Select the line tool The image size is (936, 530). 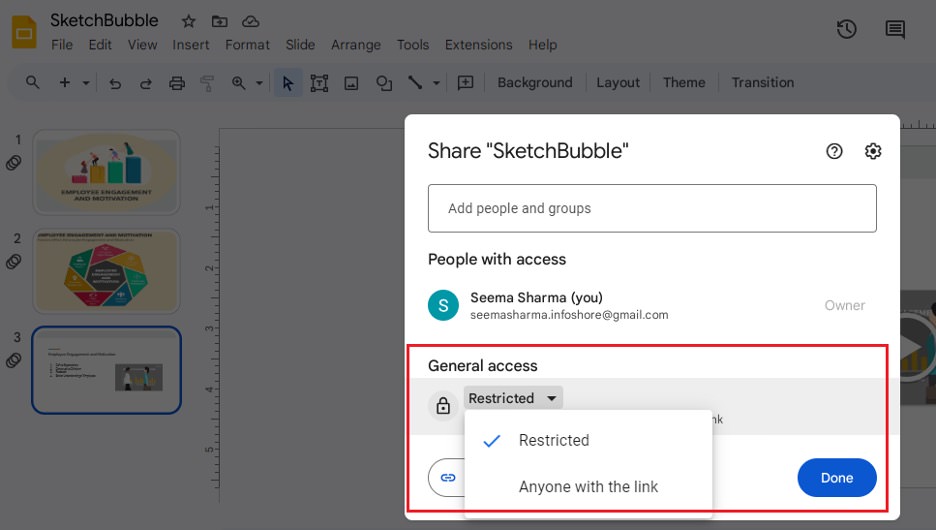pyautogui.click(x=415, y=82)
